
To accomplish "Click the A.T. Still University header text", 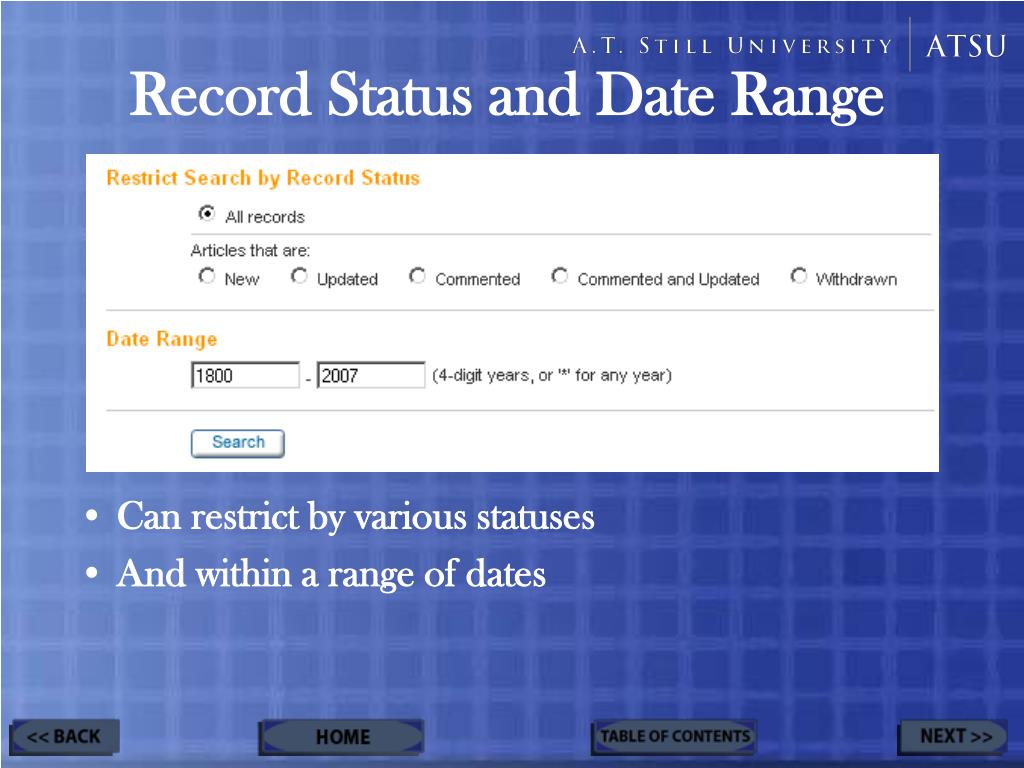I will coord(732,46).
